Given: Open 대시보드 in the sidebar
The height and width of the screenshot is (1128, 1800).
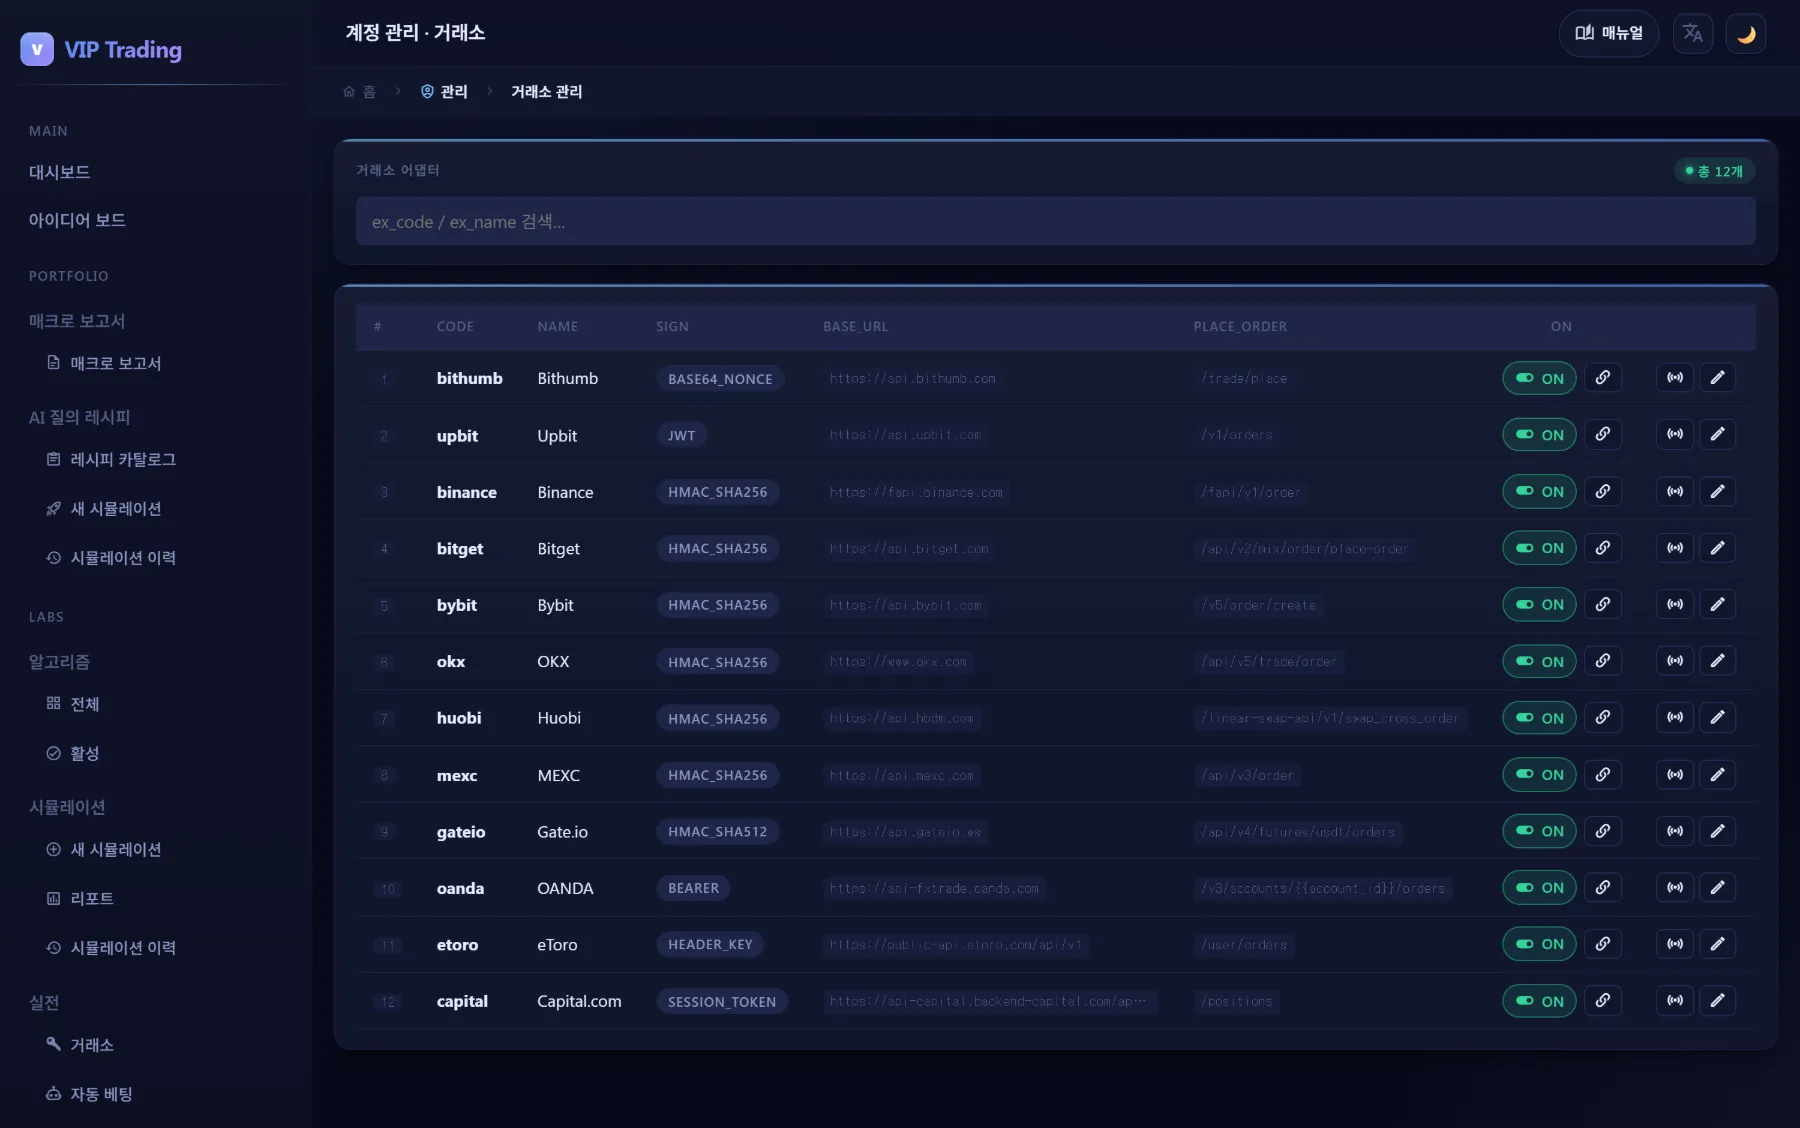Looking at the screenshot, I should 60,172.
